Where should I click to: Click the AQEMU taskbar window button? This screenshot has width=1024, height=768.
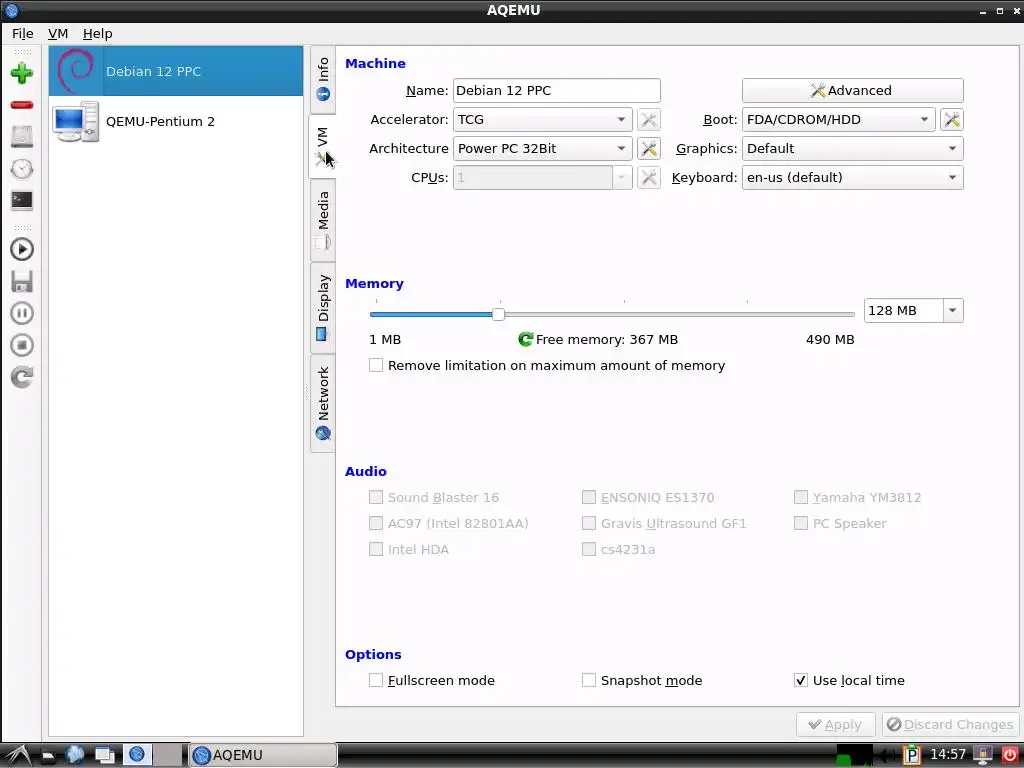263,755
